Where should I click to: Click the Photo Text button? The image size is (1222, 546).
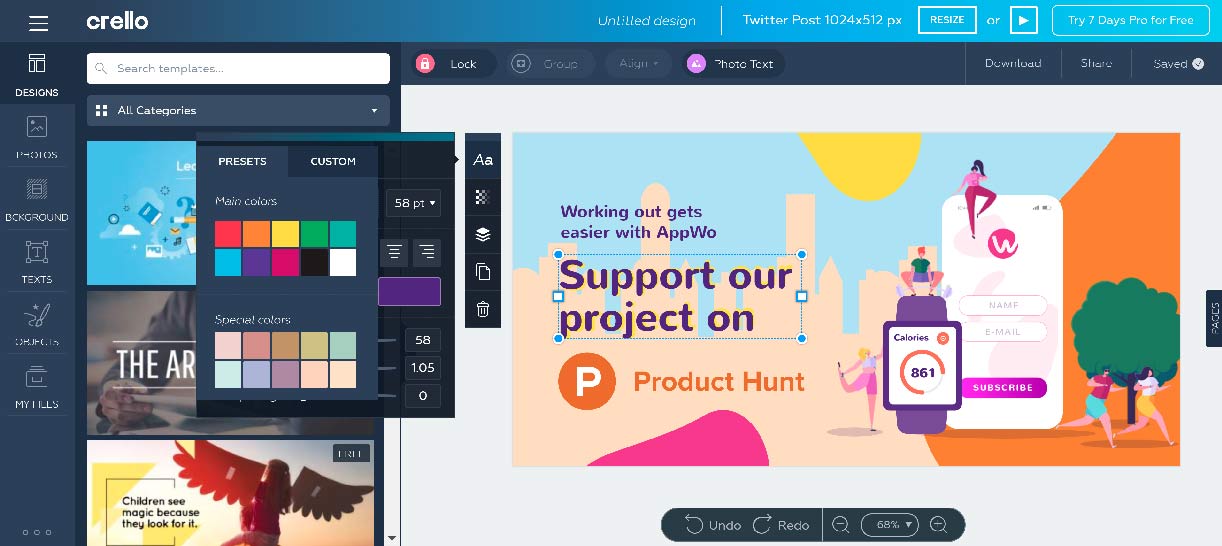(x=735, y=64)
